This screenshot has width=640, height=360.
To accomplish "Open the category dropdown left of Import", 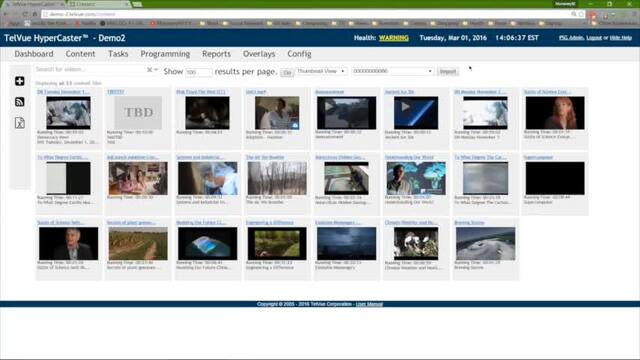I will click(393, 71).
